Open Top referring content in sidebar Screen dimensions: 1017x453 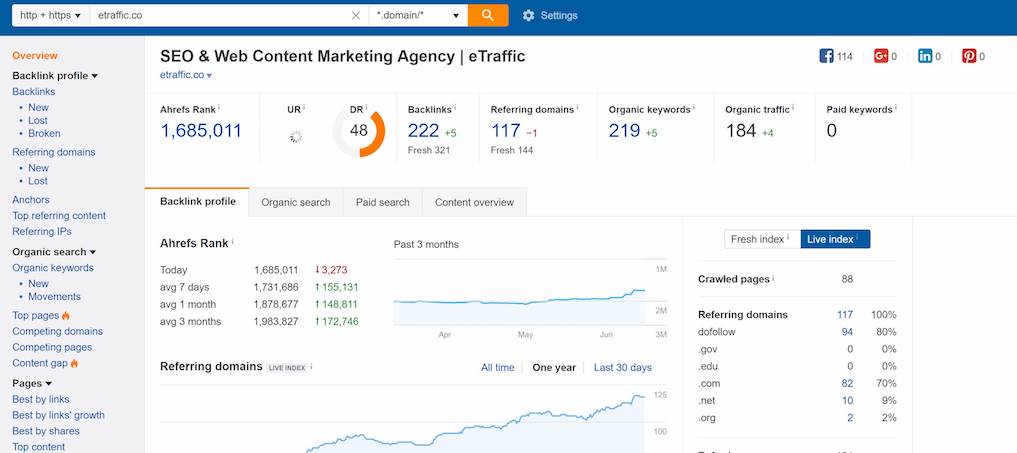[59, 215]
